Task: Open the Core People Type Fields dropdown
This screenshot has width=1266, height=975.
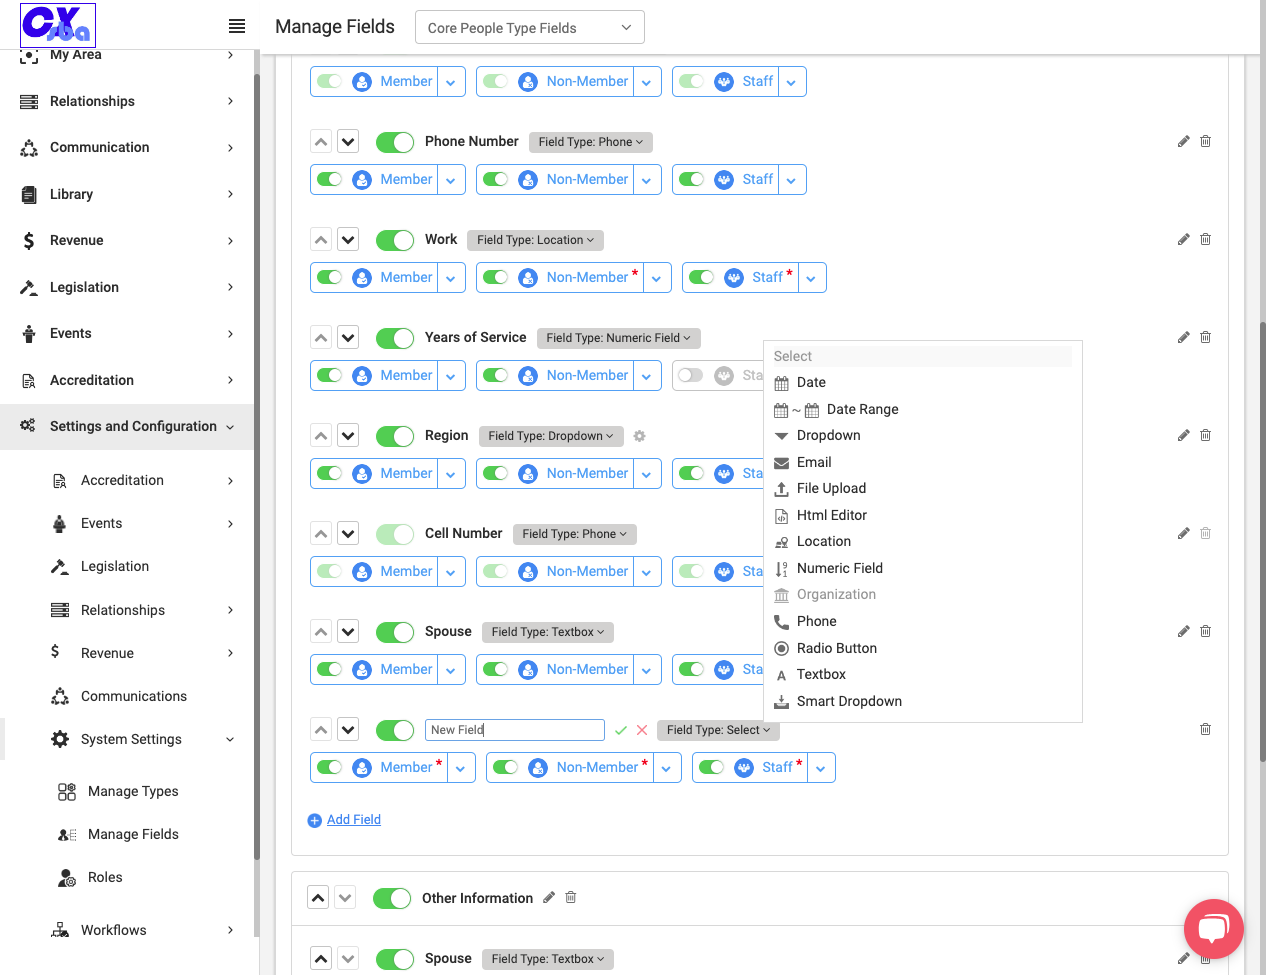Action: point(530,27)
